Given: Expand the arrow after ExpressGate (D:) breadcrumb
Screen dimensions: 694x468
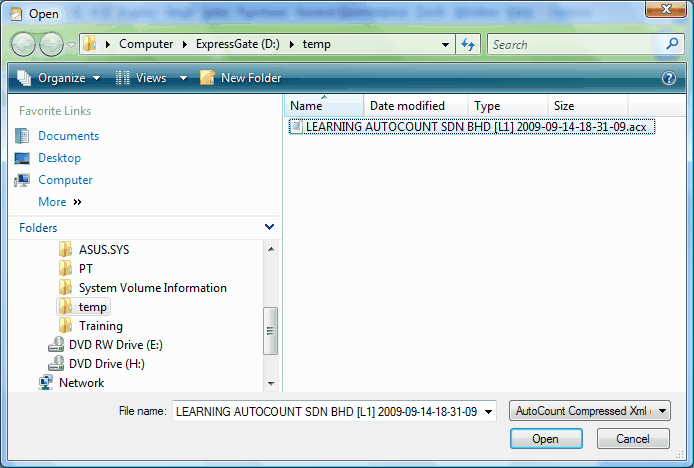Looking at the screenshot, I should [x=292, y=44].
